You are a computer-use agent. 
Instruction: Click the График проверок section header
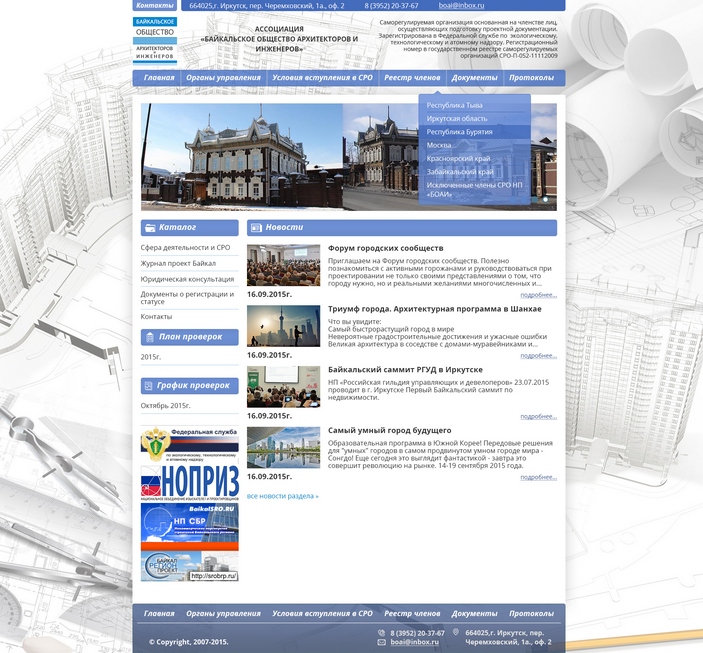coord(190,386)
